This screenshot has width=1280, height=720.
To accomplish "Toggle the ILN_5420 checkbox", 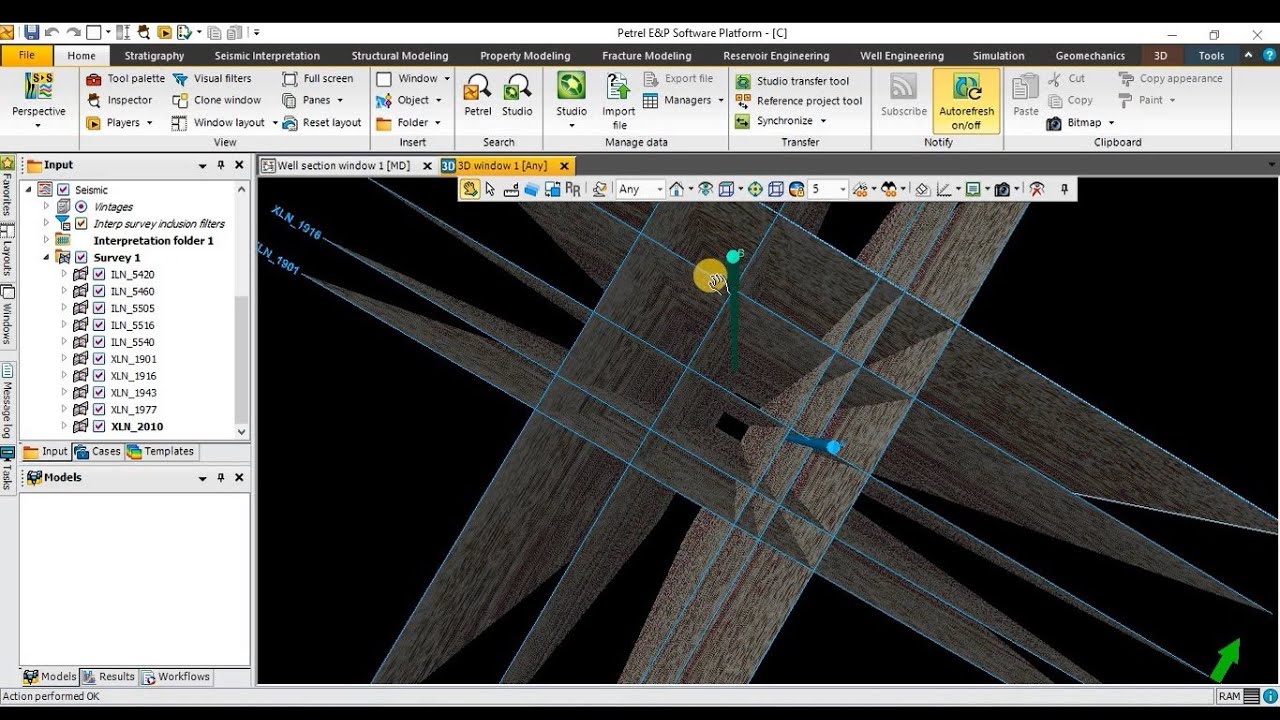I will [99, 274].
